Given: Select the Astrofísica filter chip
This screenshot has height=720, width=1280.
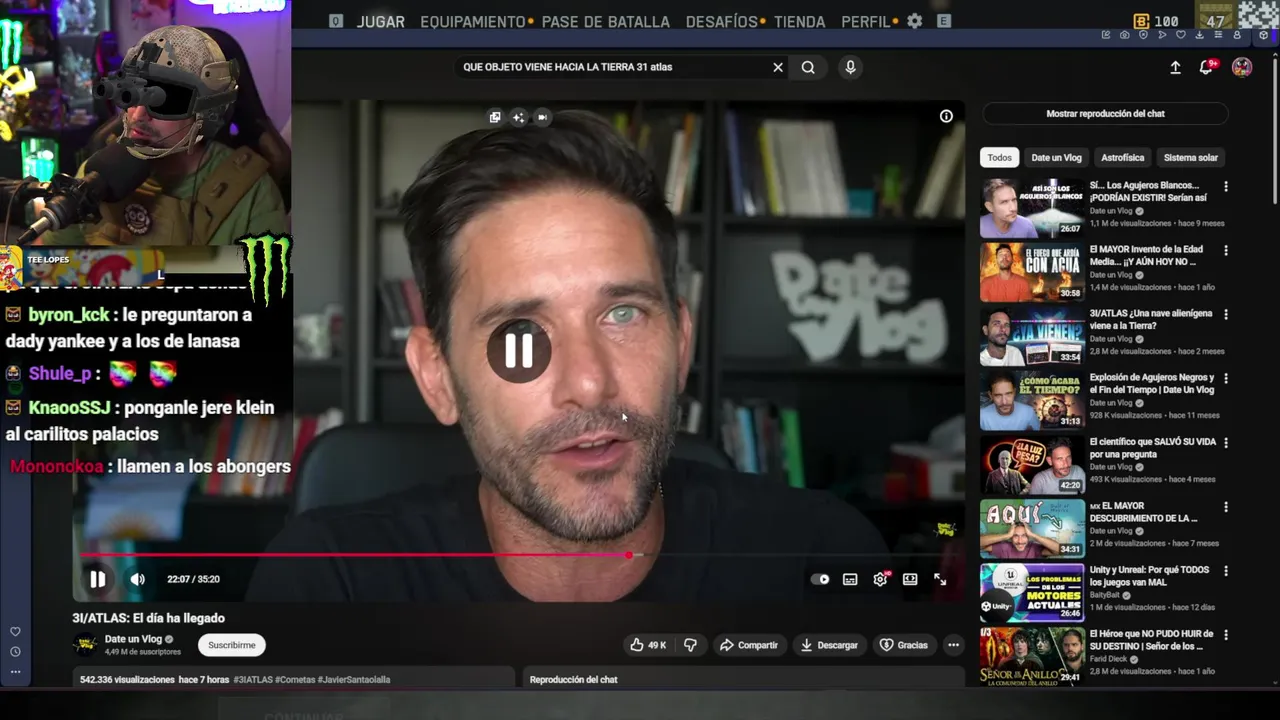Looking at the screenshot, I should (x=1122, y=158).
